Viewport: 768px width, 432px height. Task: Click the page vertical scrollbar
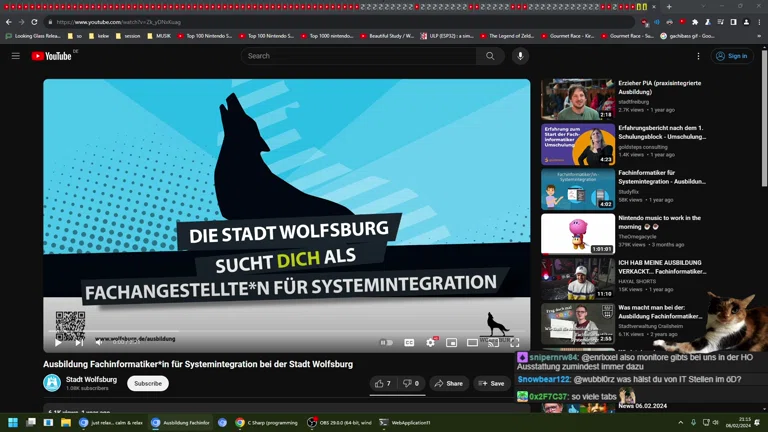(765, 118)
